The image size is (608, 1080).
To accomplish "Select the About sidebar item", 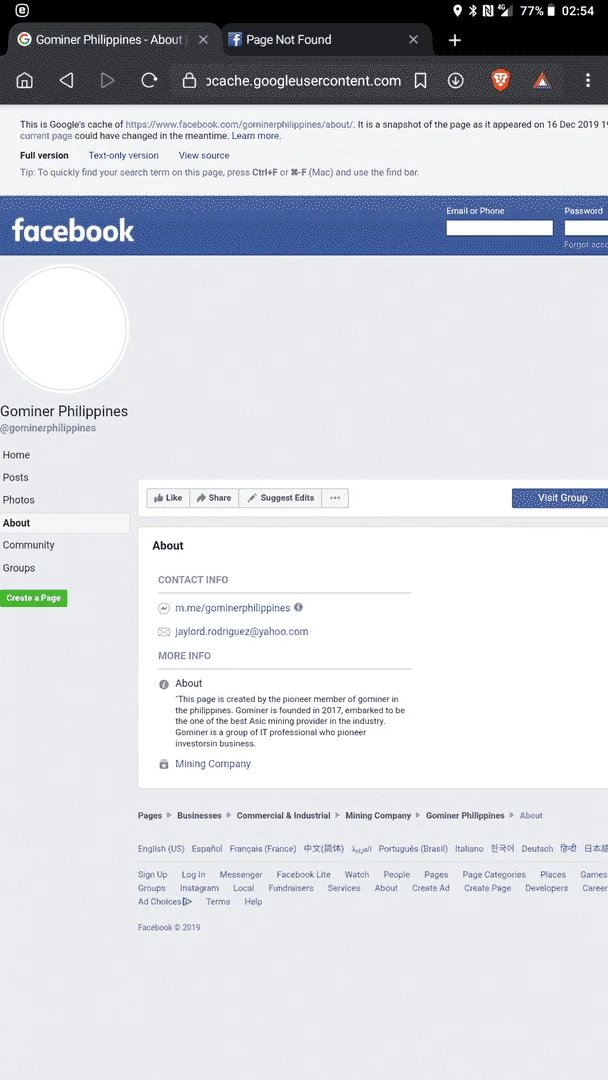I will pyautogui.click(x=65, y=523).
